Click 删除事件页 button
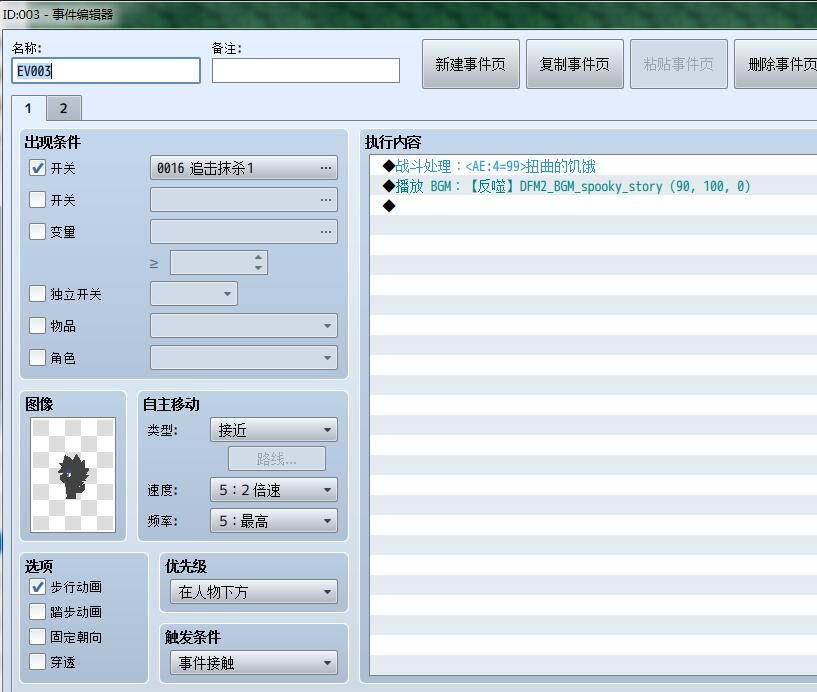Screen dimensions: 817x692 tap(776, 64)
